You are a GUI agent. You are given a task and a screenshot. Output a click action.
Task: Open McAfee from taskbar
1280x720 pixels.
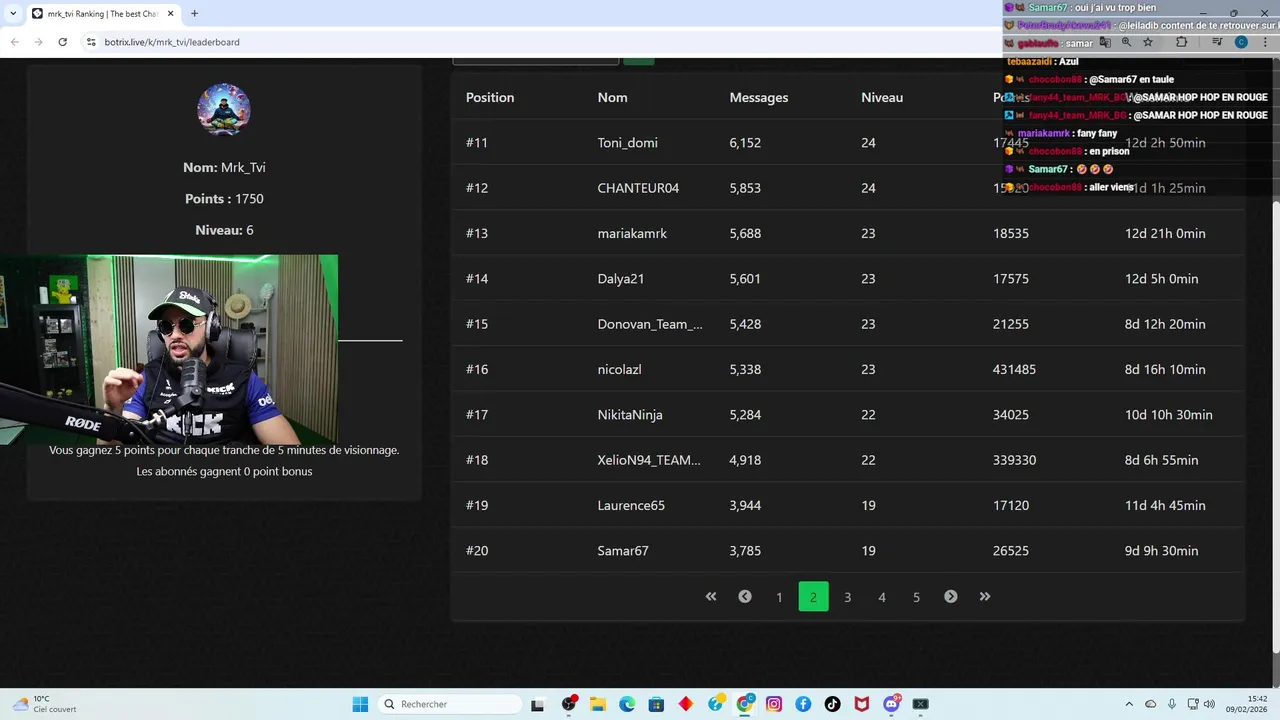(862, 704)
